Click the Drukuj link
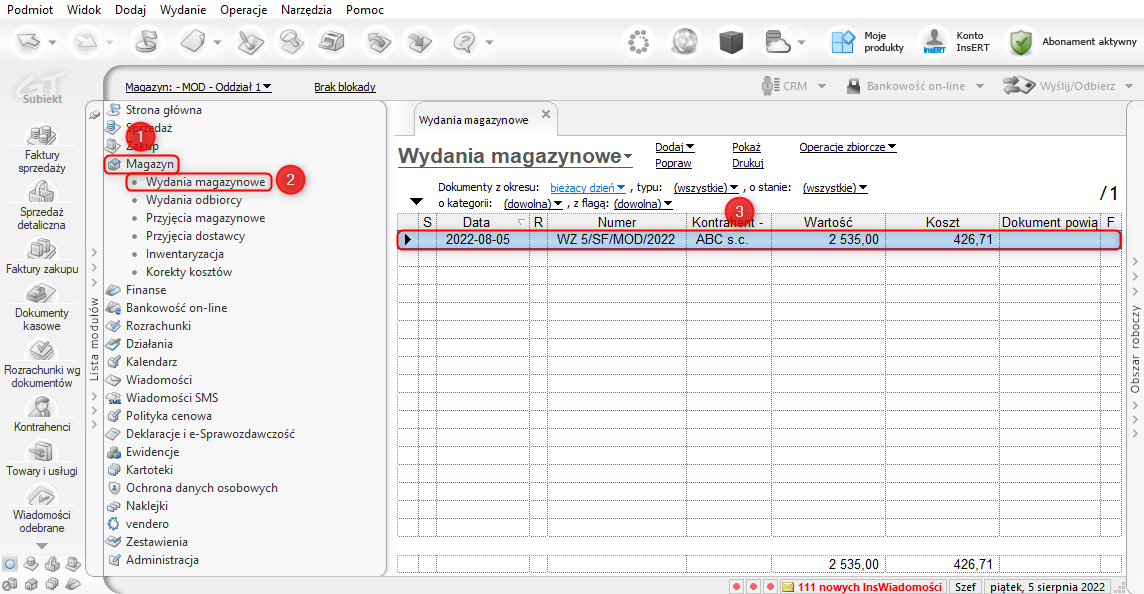Image resolution: width=1144 pixels, height=594 pixels. pyautogui.click(x=748, y=163)
